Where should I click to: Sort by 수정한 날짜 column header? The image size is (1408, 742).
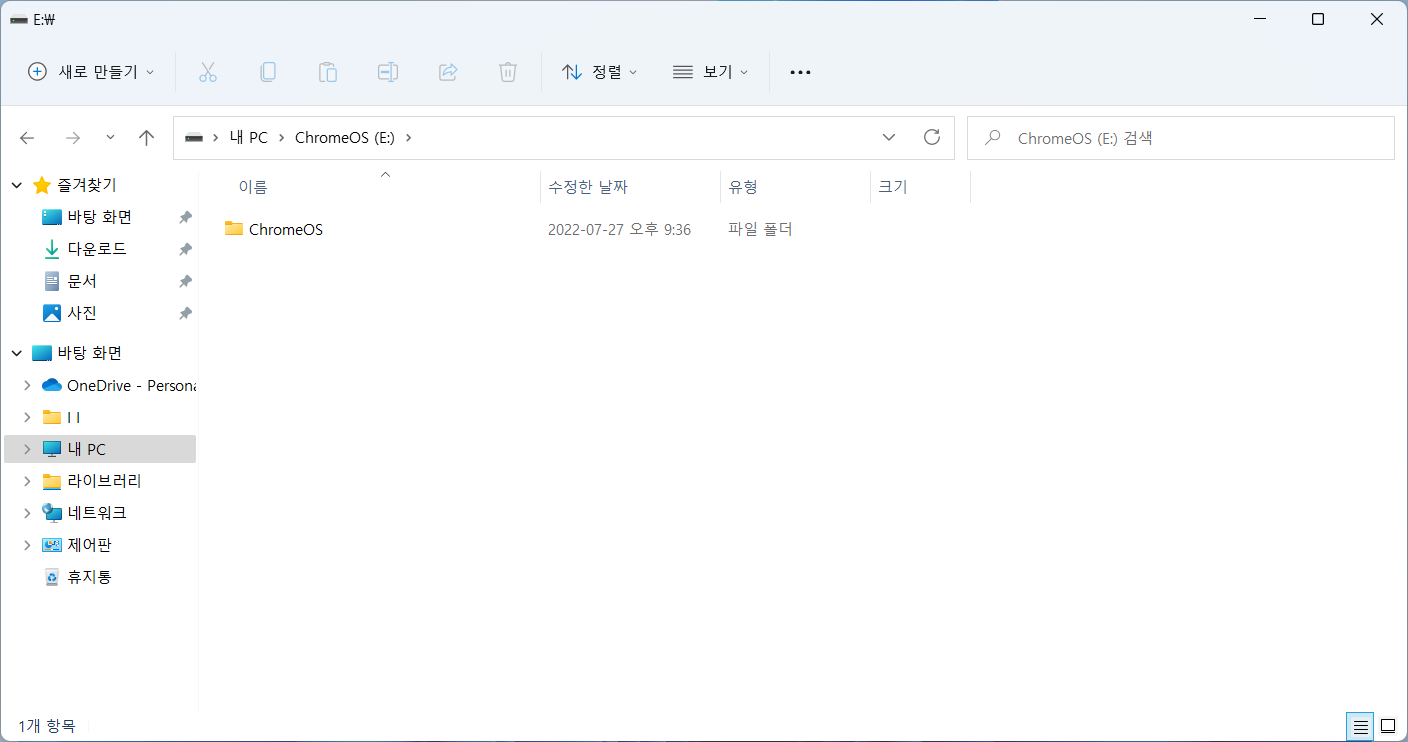[x=588, y=187]
